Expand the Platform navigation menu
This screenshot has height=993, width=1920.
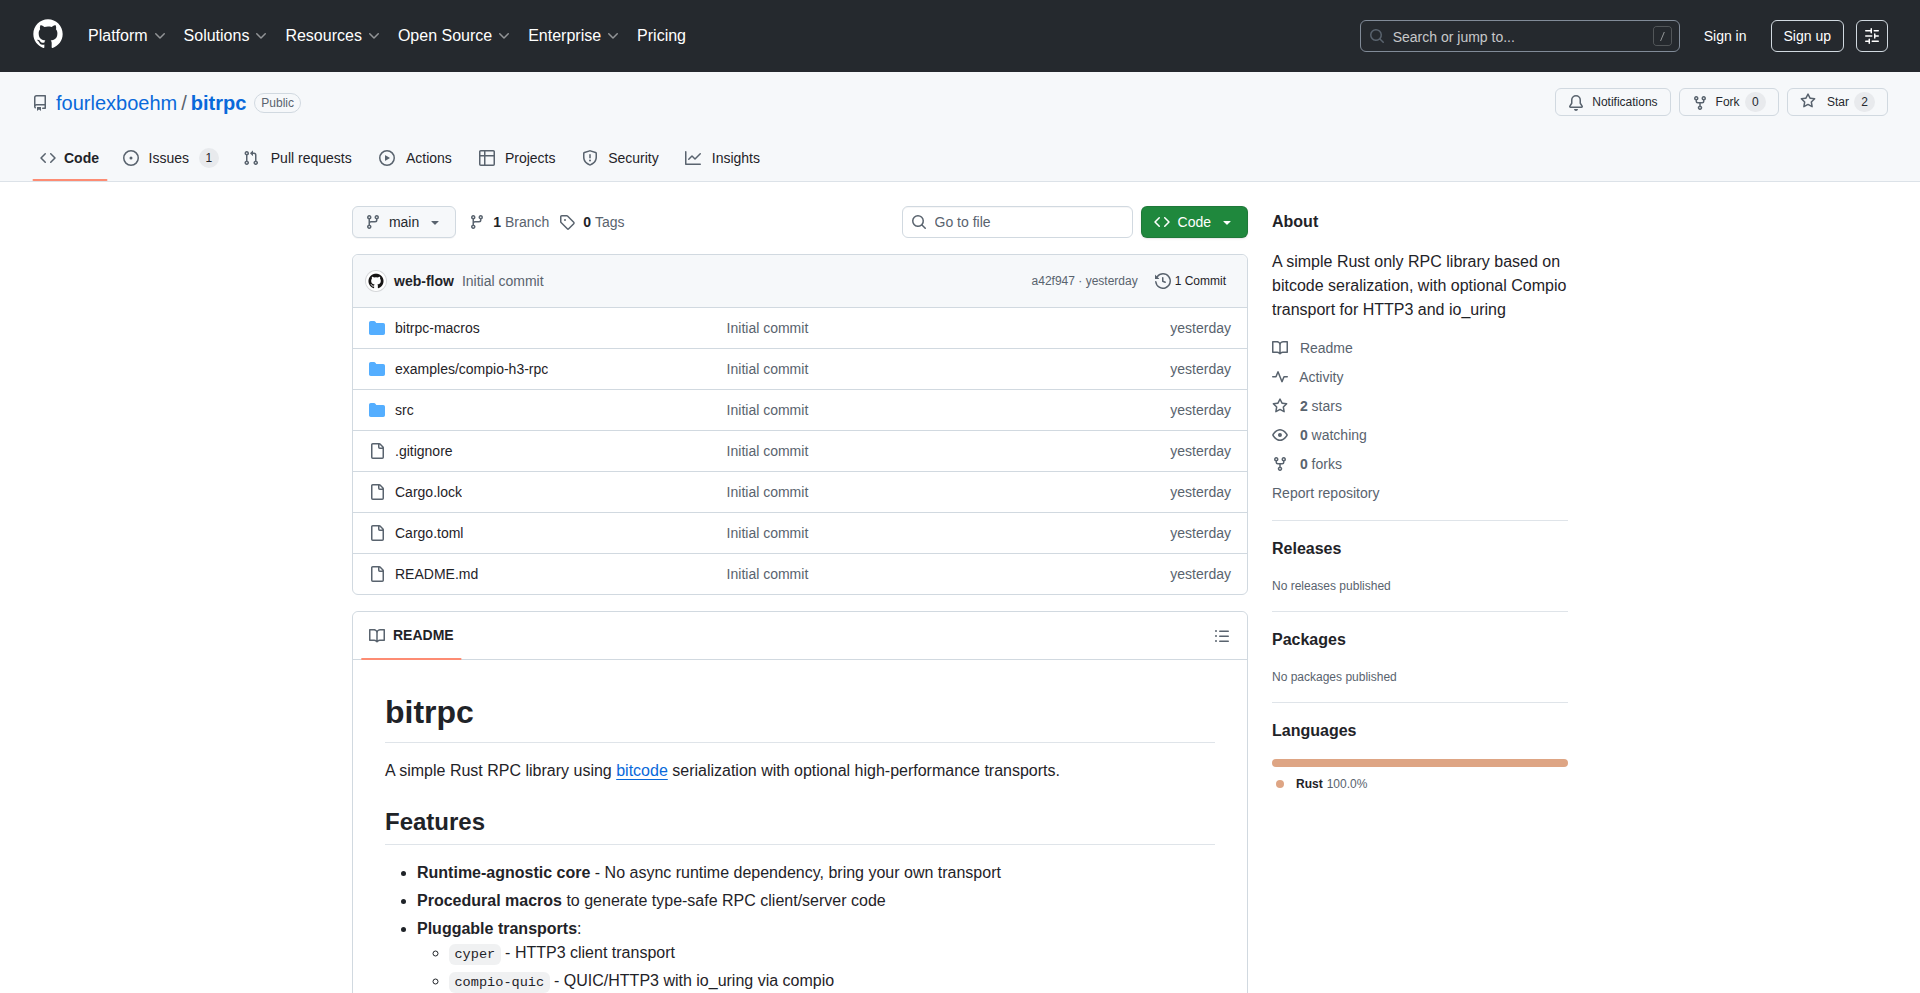[126, 36]
